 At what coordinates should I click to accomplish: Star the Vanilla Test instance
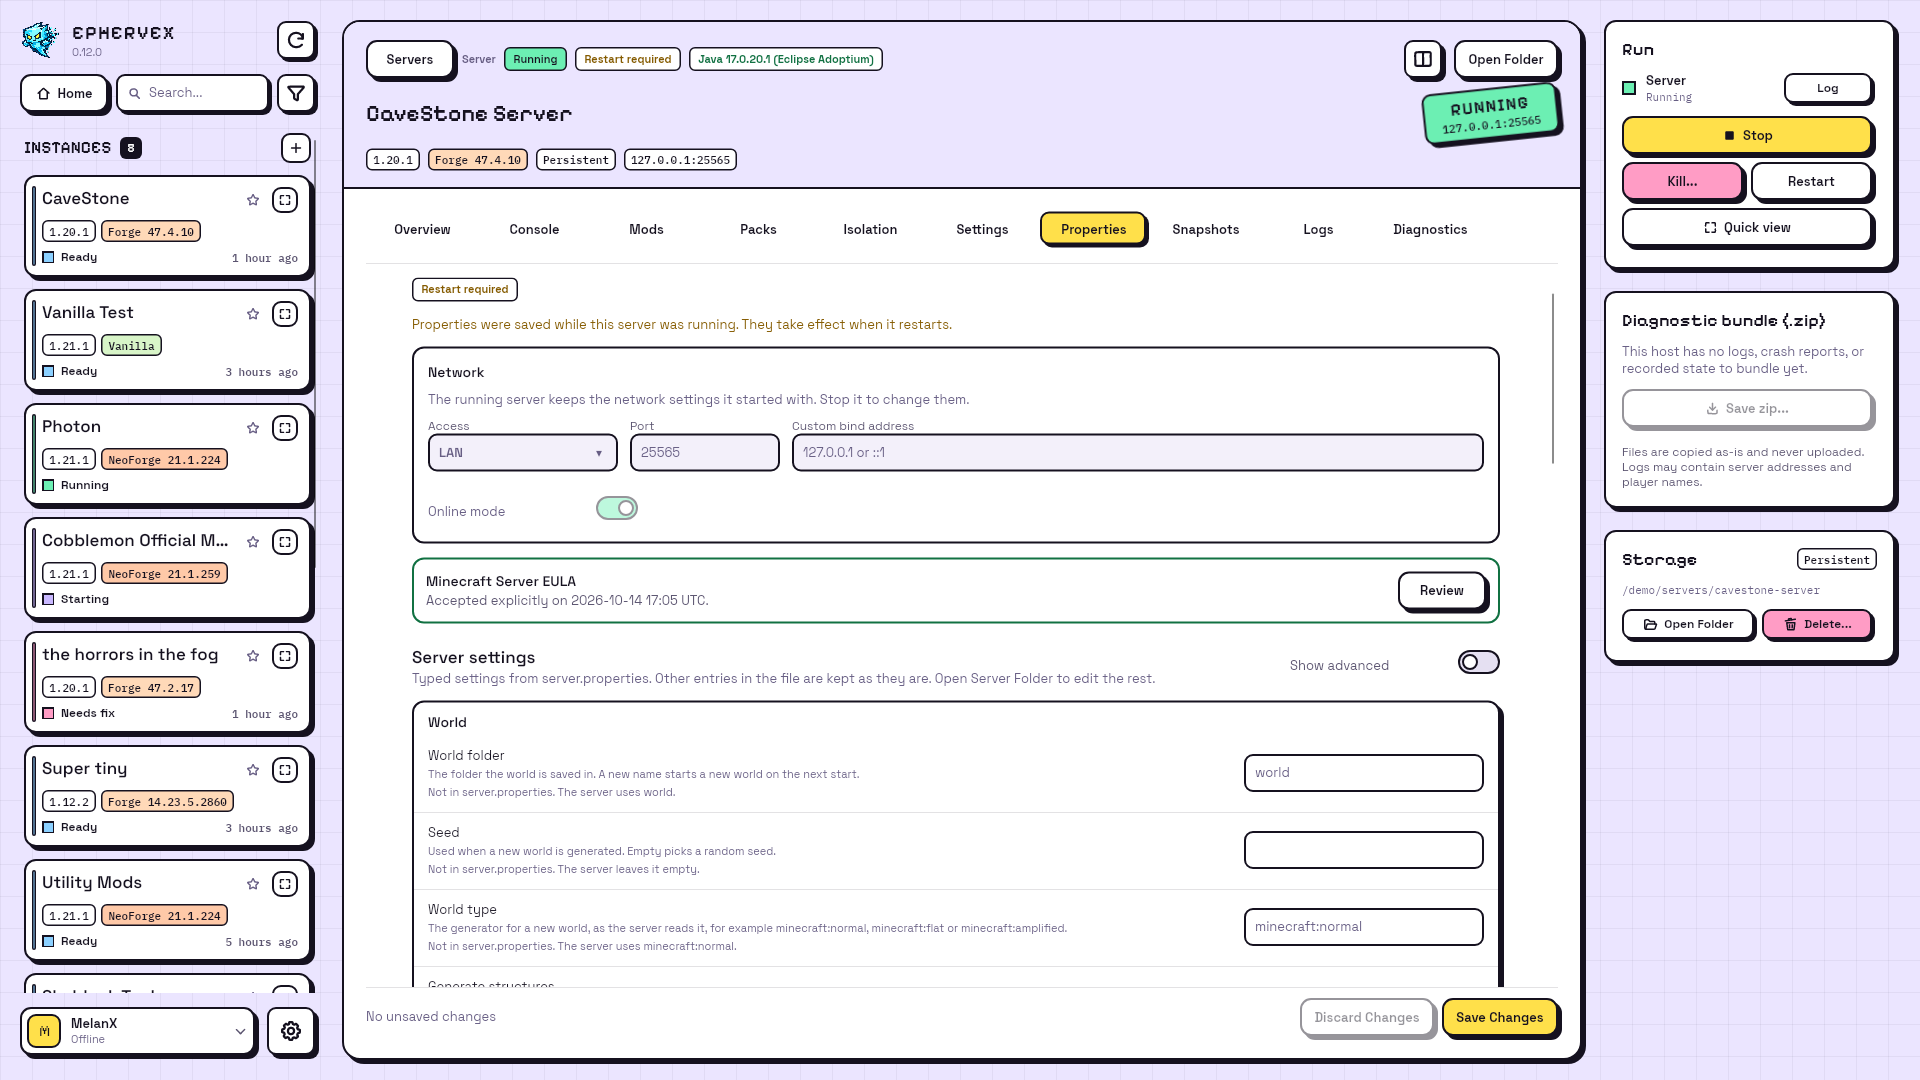253,314
